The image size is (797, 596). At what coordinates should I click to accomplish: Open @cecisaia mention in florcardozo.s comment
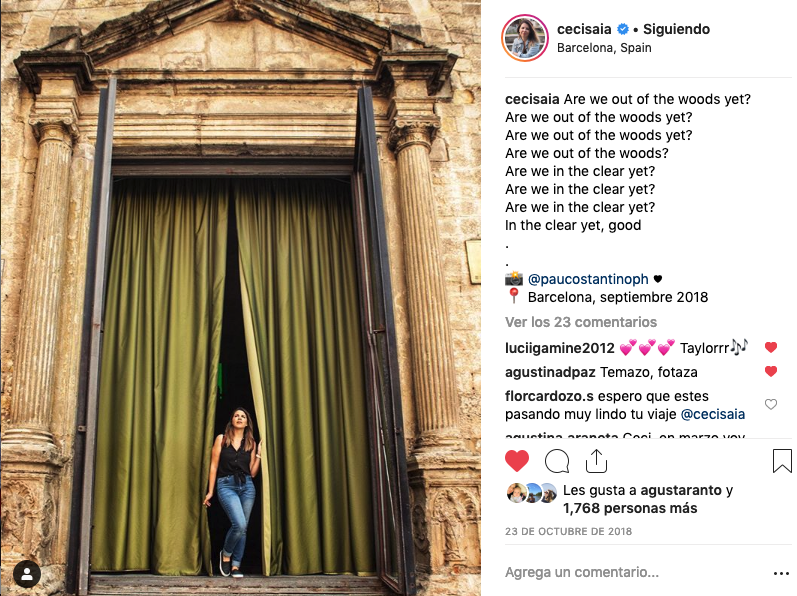713,414
